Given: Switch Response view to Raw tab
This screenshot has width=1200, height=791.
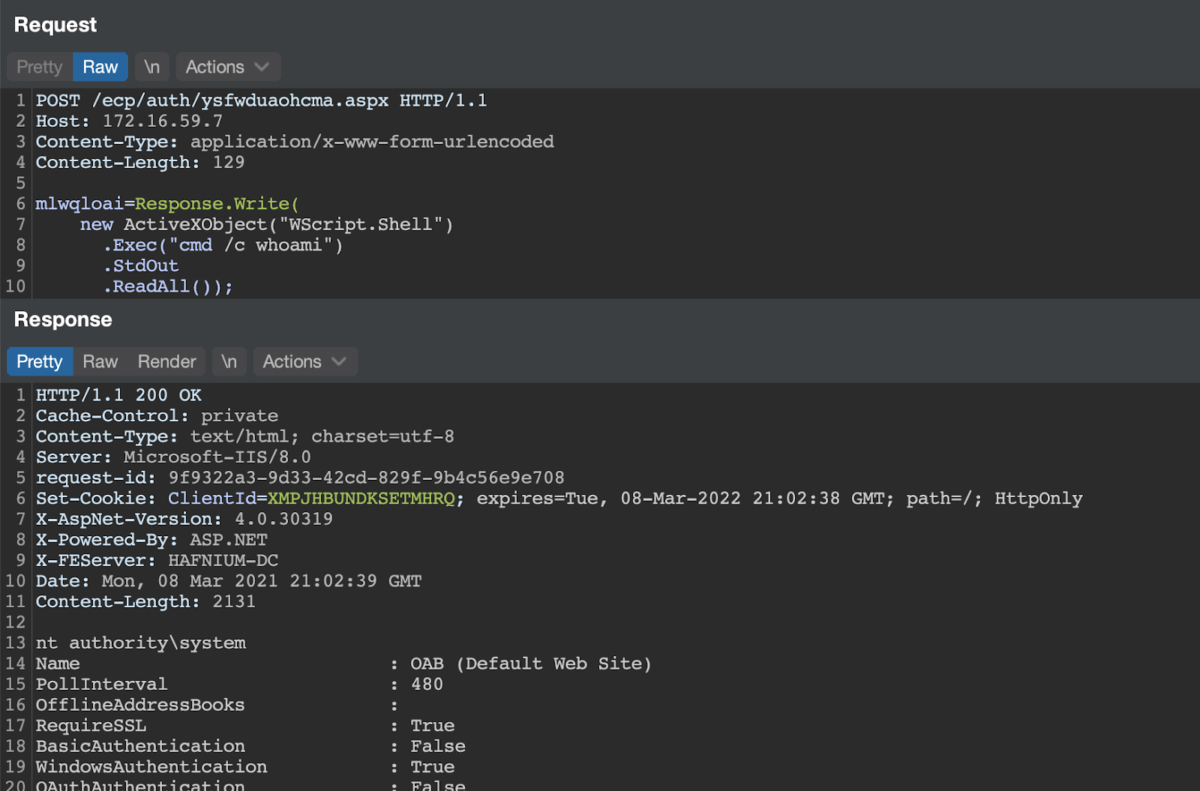Looking at the screenshot, I should pos(100,362).
